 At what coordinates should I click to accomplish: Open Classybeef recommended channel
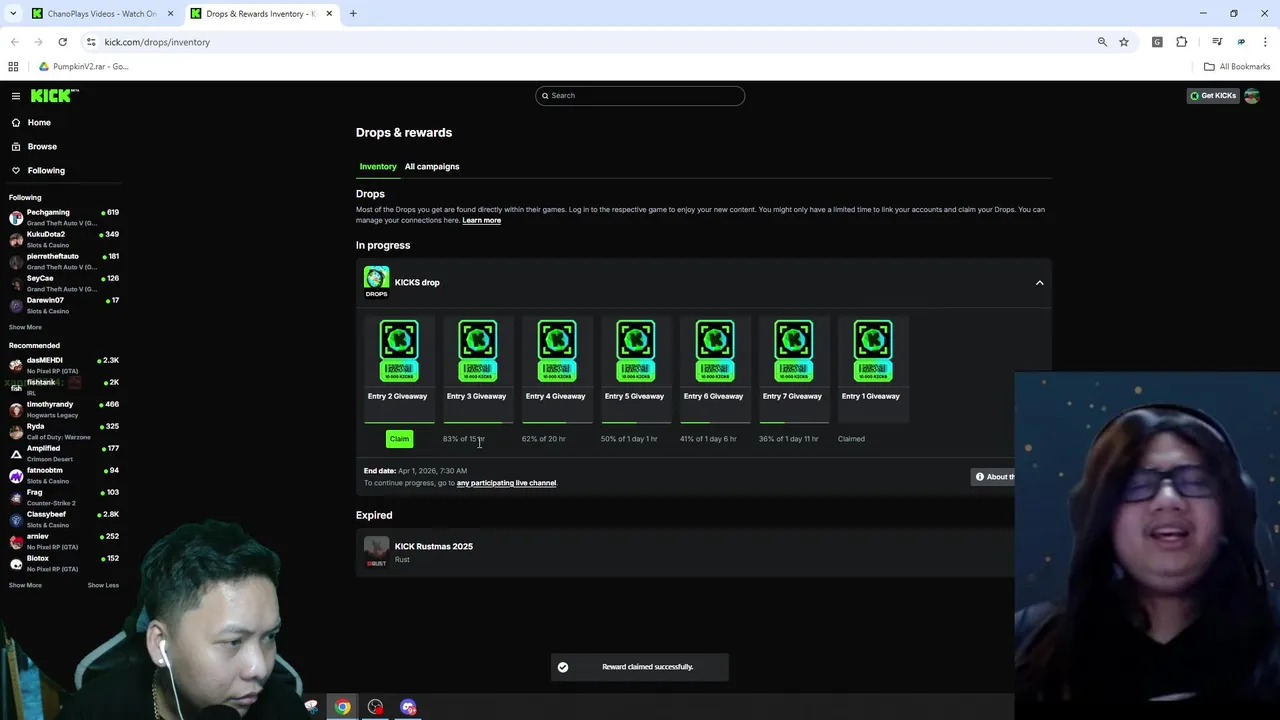click(64, 519)
